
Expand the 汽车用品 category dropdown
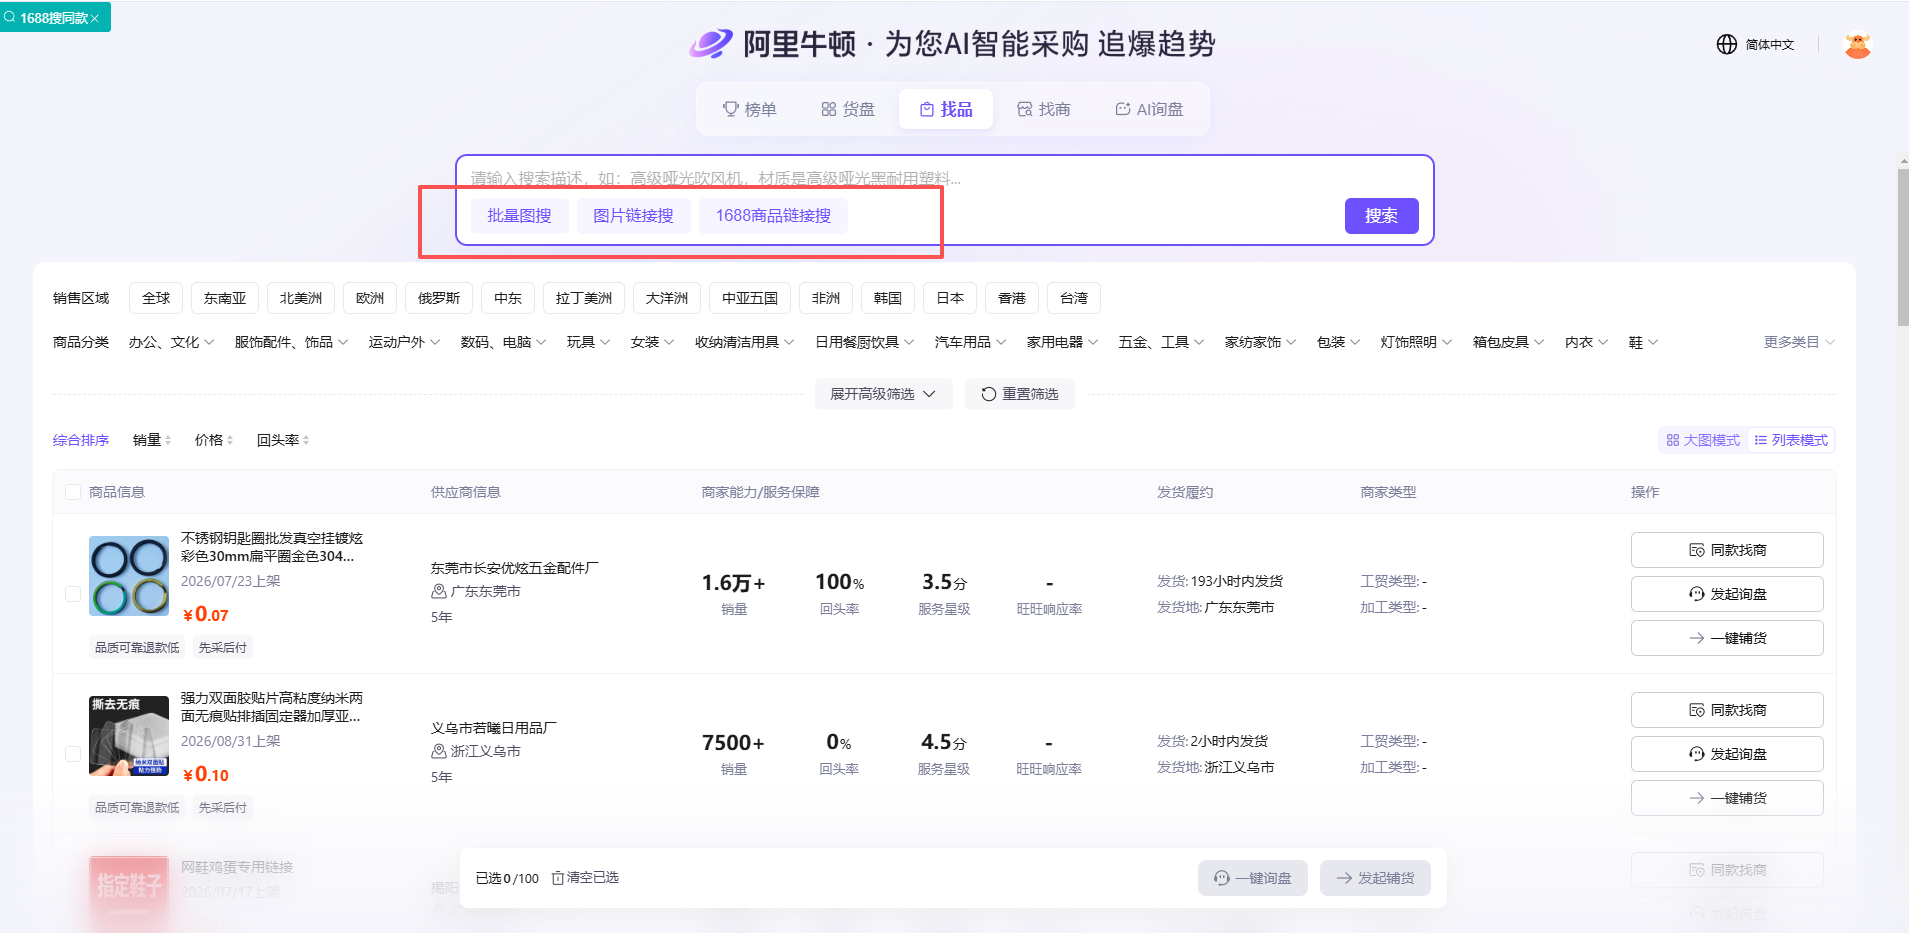(970, 342)
